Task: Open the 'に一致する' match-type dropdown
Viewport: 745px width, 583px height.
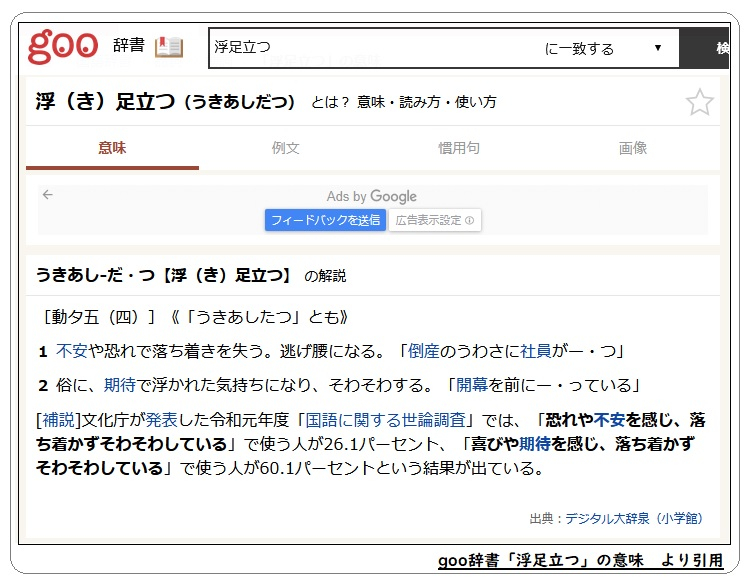Action: pos(603,48)
